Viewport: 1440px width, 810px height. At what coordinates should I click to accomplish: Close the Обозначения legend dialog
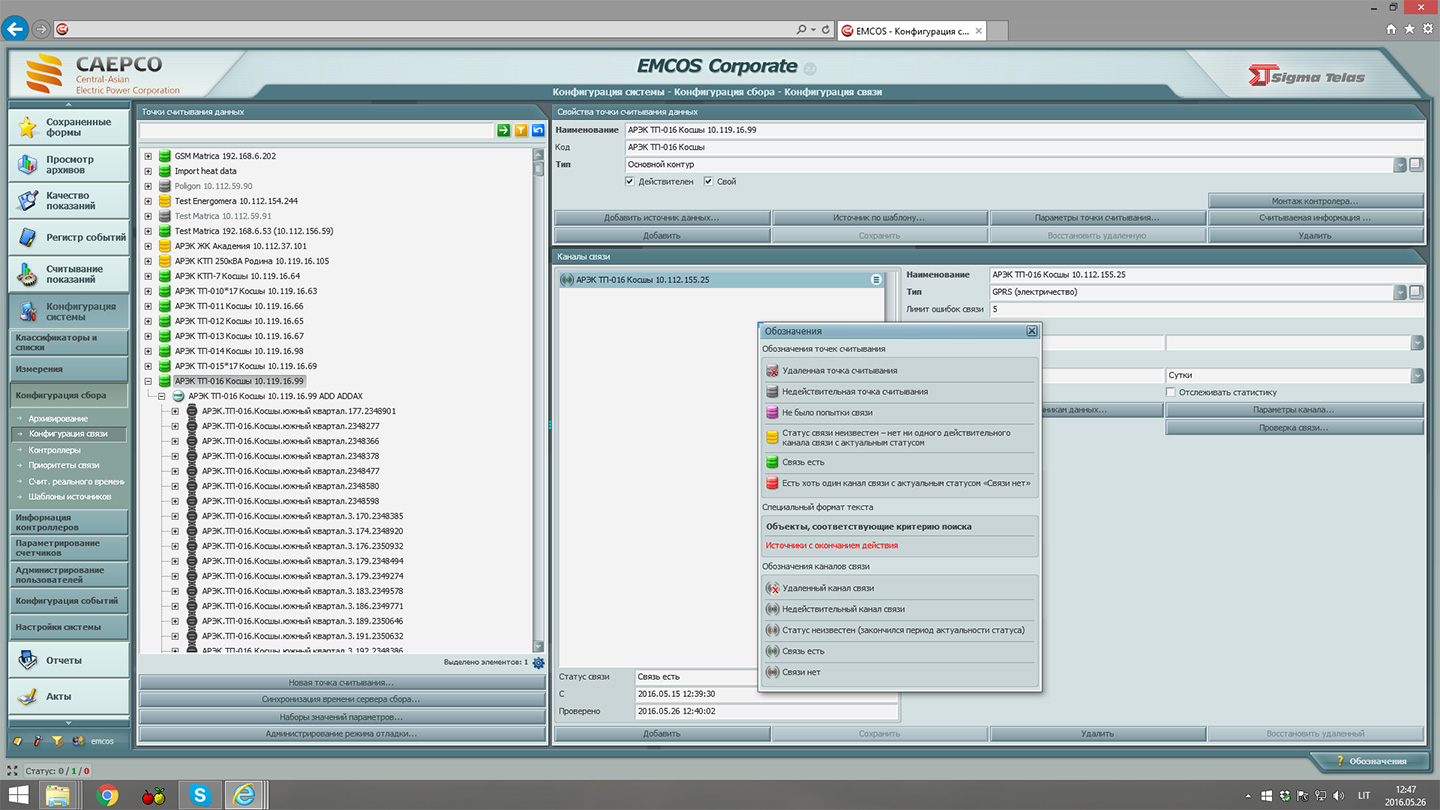pyautogui.click(x=1031, y=331)
